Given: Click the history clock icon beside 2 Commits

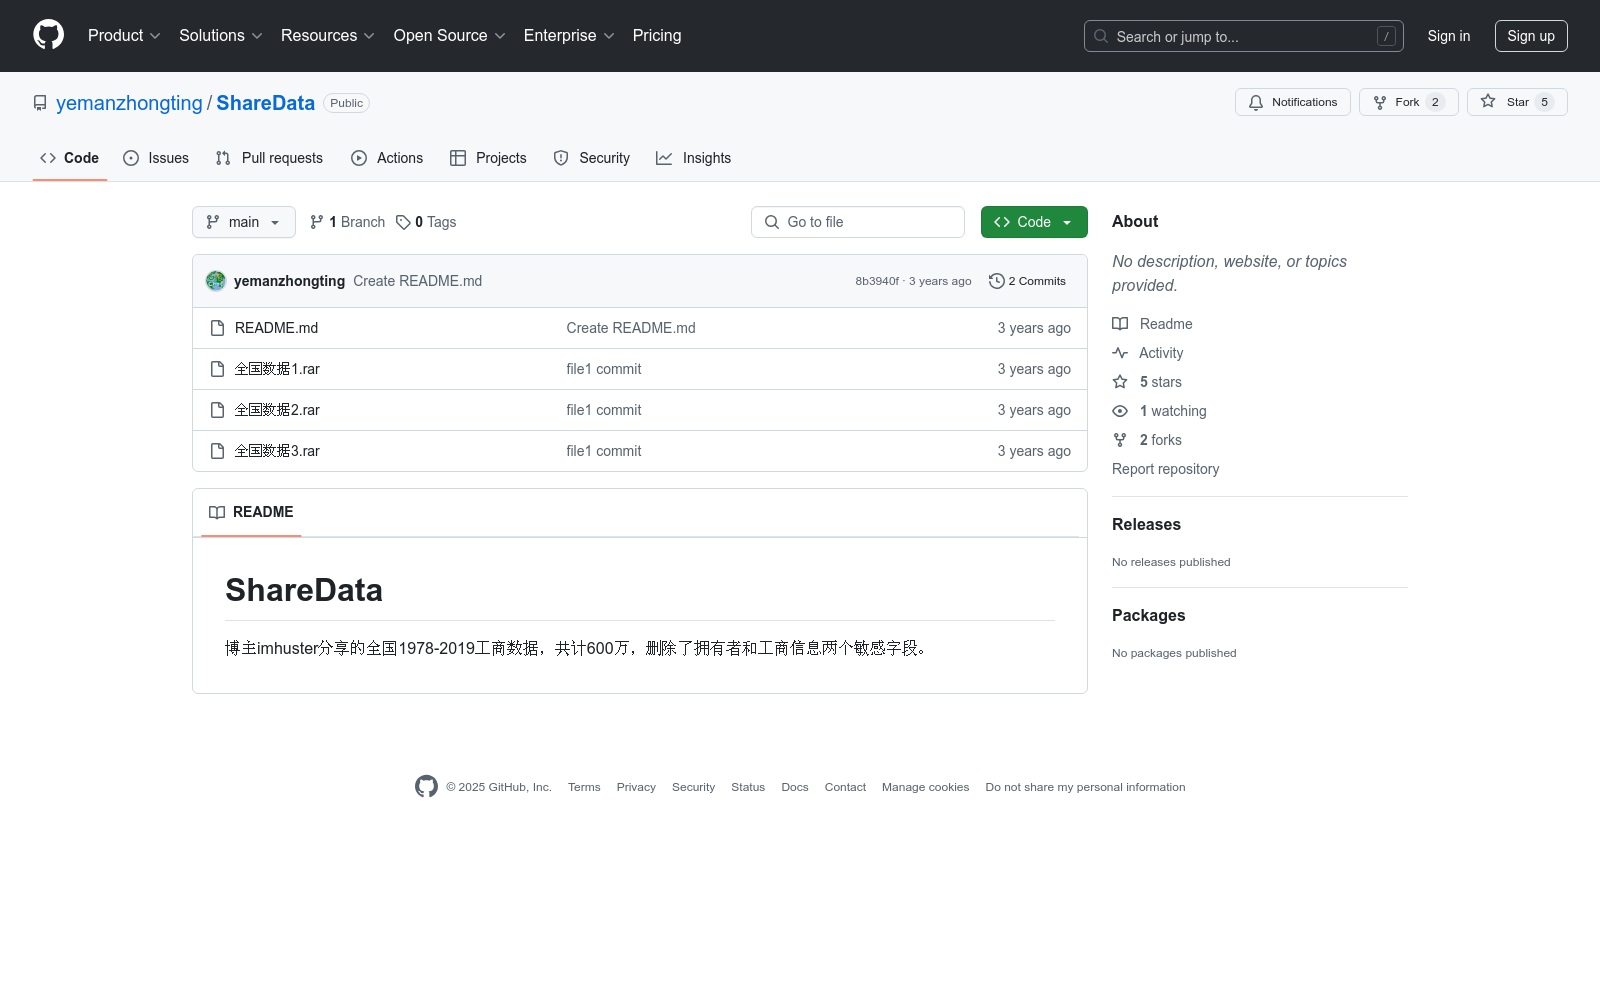Looking at the screenshot, I should click(996, 281).
